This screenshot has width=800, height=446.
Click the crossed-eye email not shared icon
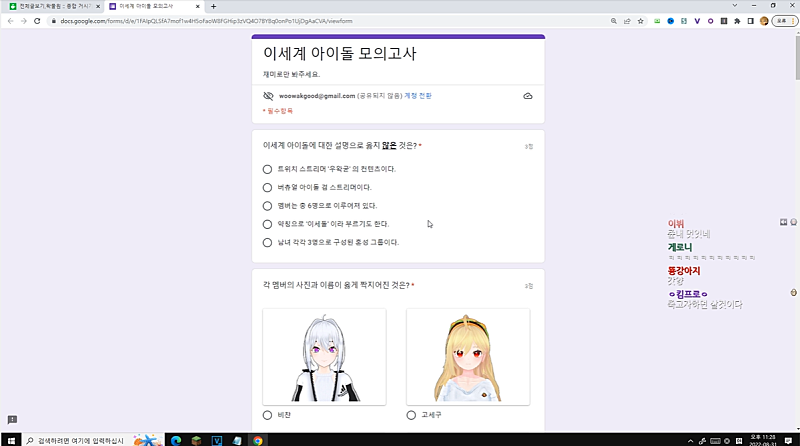point(268,96)
